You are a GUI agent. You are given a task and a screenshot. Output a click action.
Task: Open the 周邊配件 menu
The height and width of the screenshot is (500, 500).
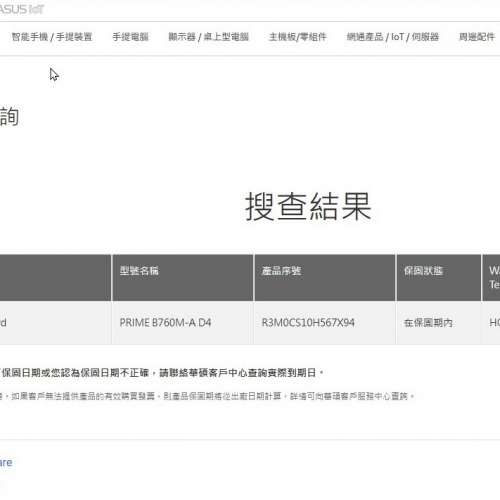[x=477, y=37]
